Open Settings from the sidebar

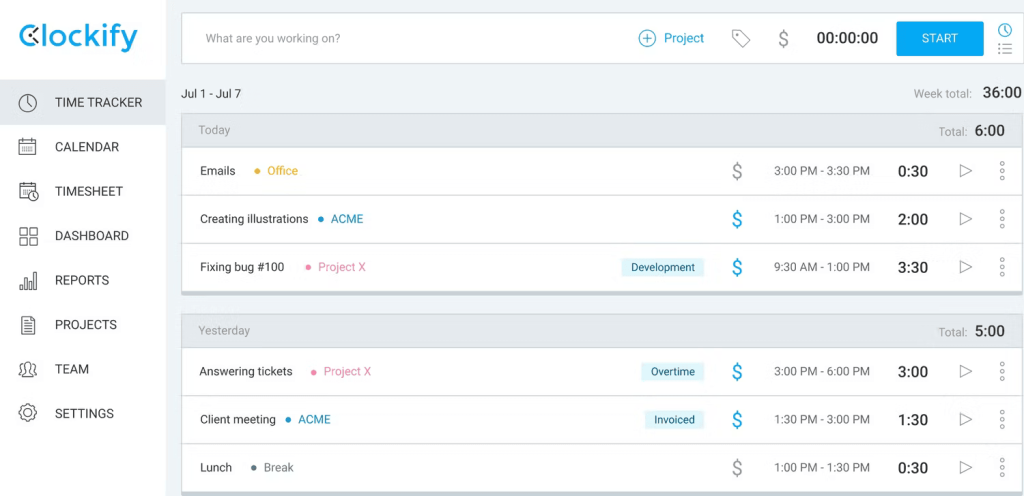pyautogui.click(x=82, y=413)
